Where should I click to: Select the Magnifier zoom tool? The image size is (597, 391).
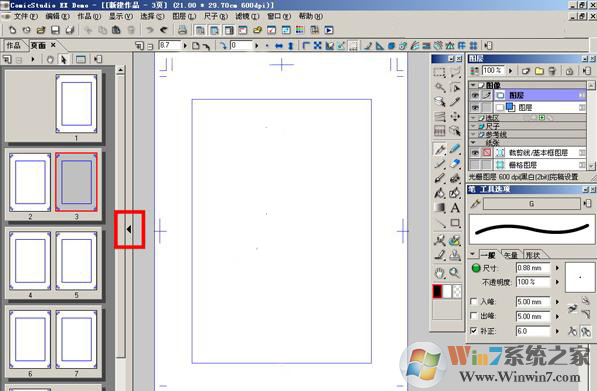pyautogui.click(x=454, y=272)
